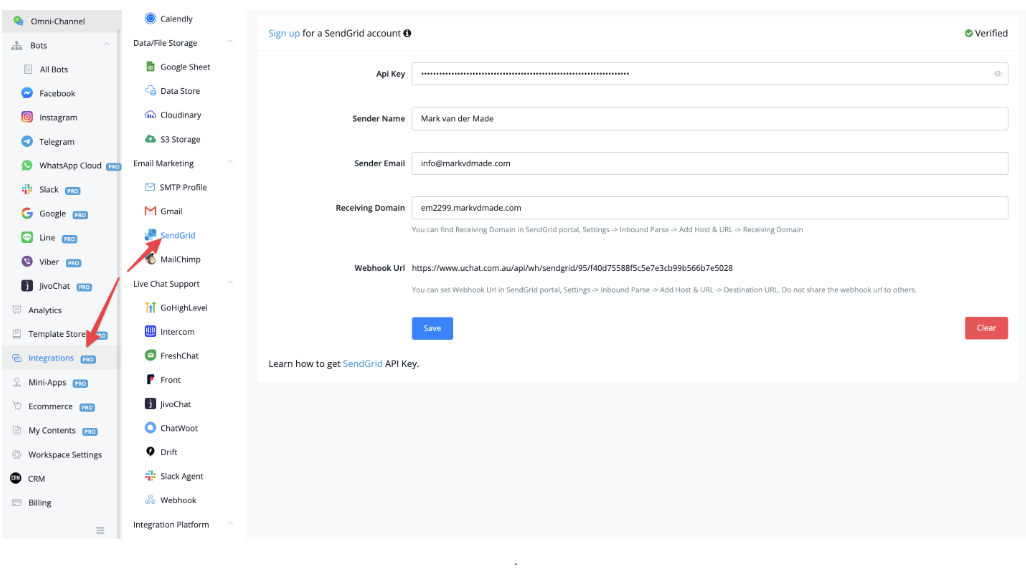Viewport: 1026px width, 582px height.
Task: Open Workspace Settings
Action: (x=65, y=454)
